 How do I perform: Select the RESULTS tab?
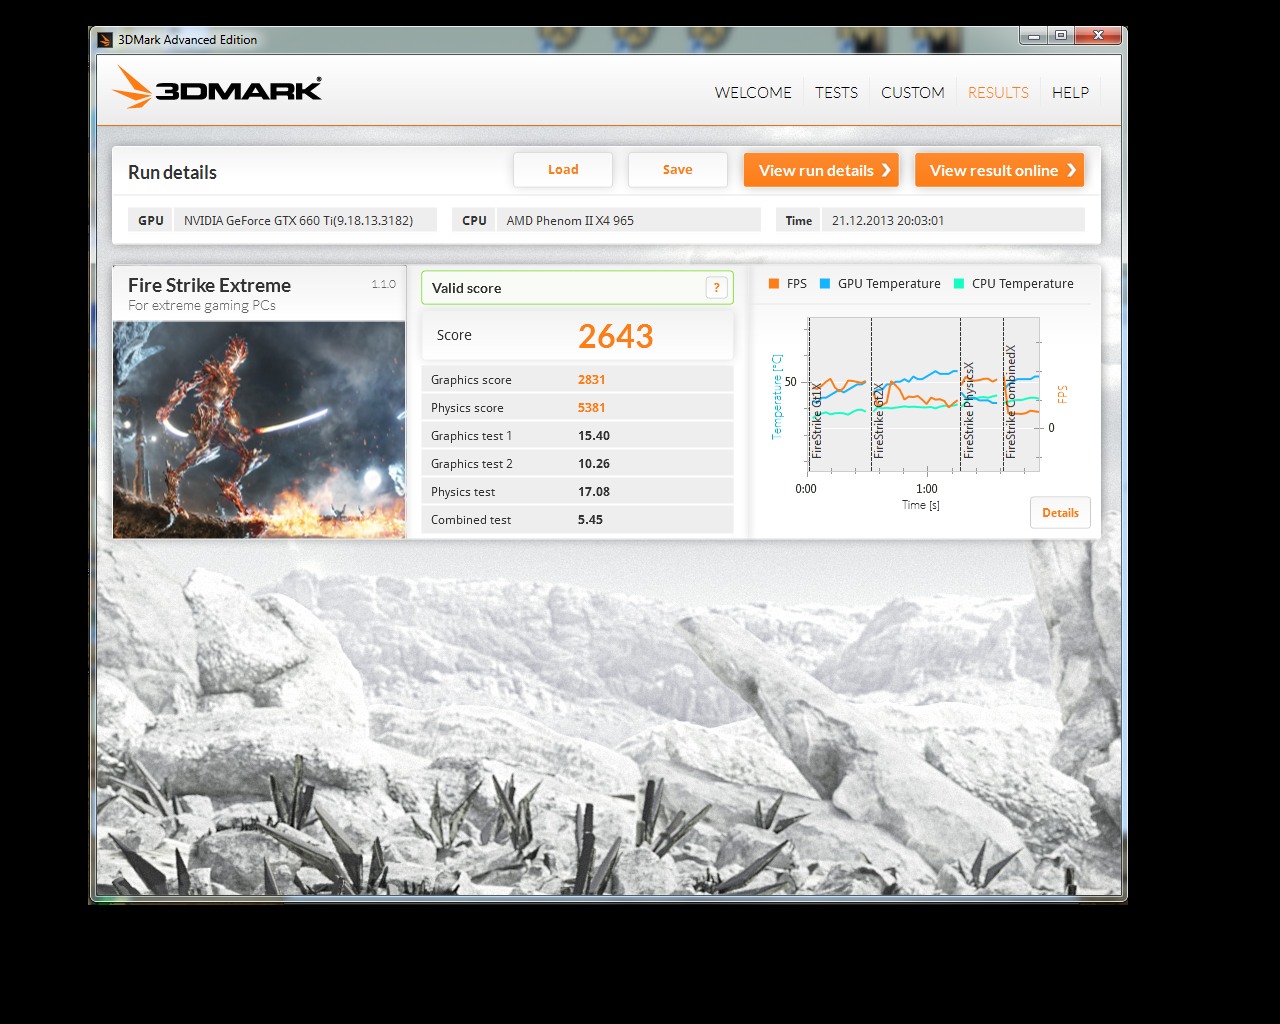pyautogui.click(x=998, y=92)
